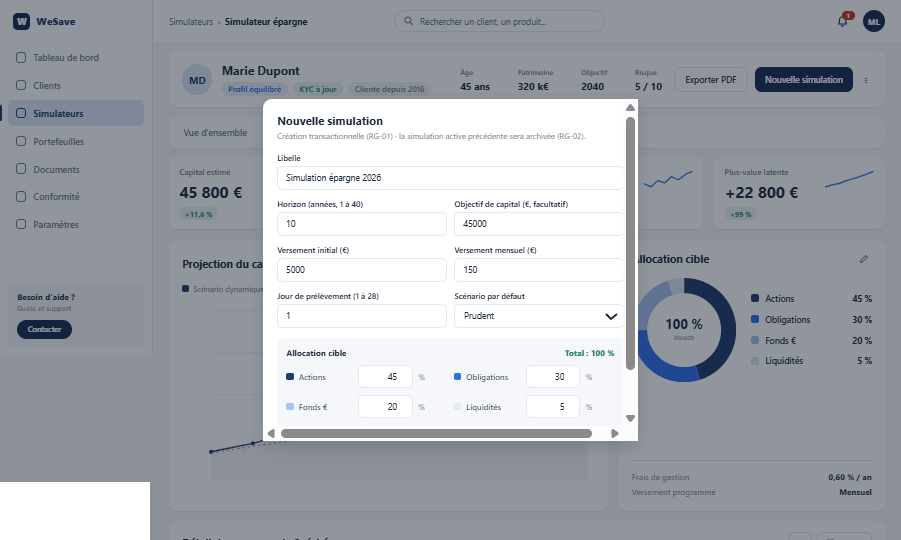Image resolution: width=901 pixels, height=540 pixels.
Task: Click the Prudent dropdown chevron
Action: [x=611, y=317]
